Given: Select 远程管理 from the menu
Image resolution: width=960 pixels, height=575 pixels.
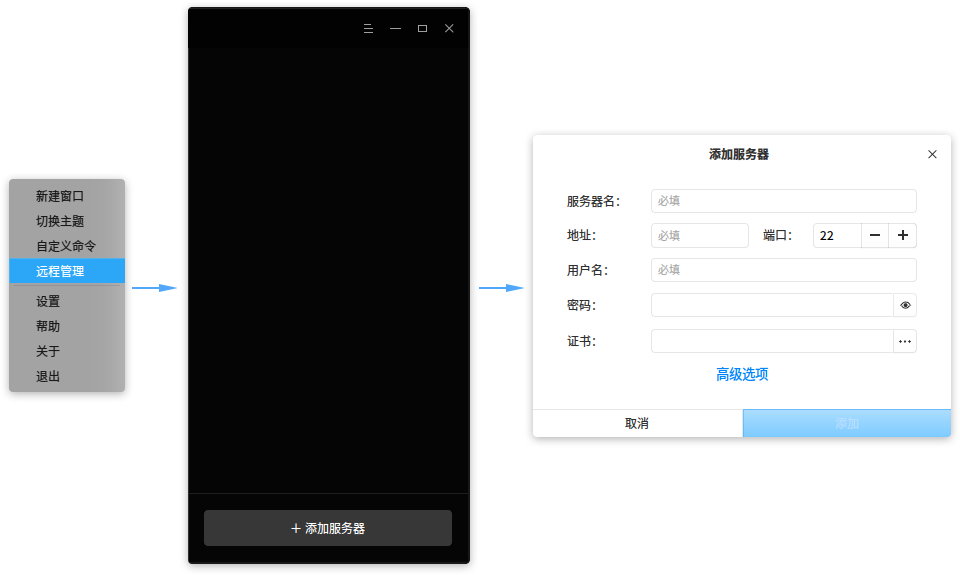Looking at the screenshot, I should [x=66, y=271].
